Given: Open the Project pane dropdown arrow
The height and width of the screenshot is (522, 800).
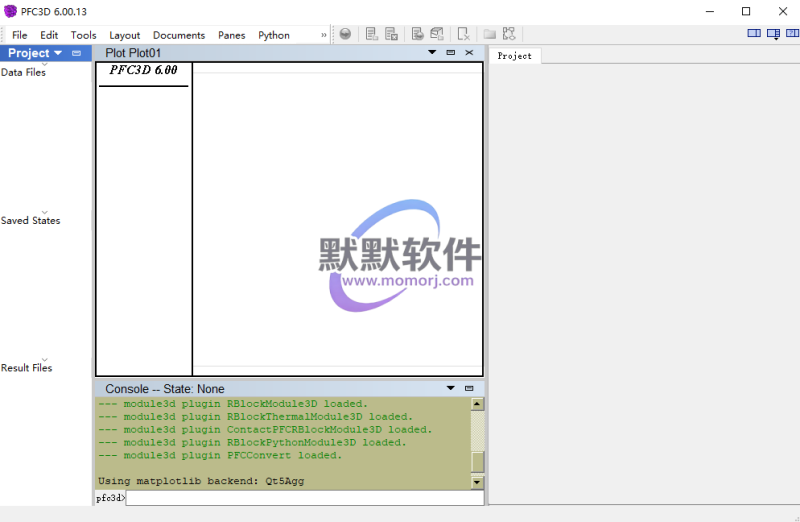Looking at the screenshot, I should coord(58,53).
